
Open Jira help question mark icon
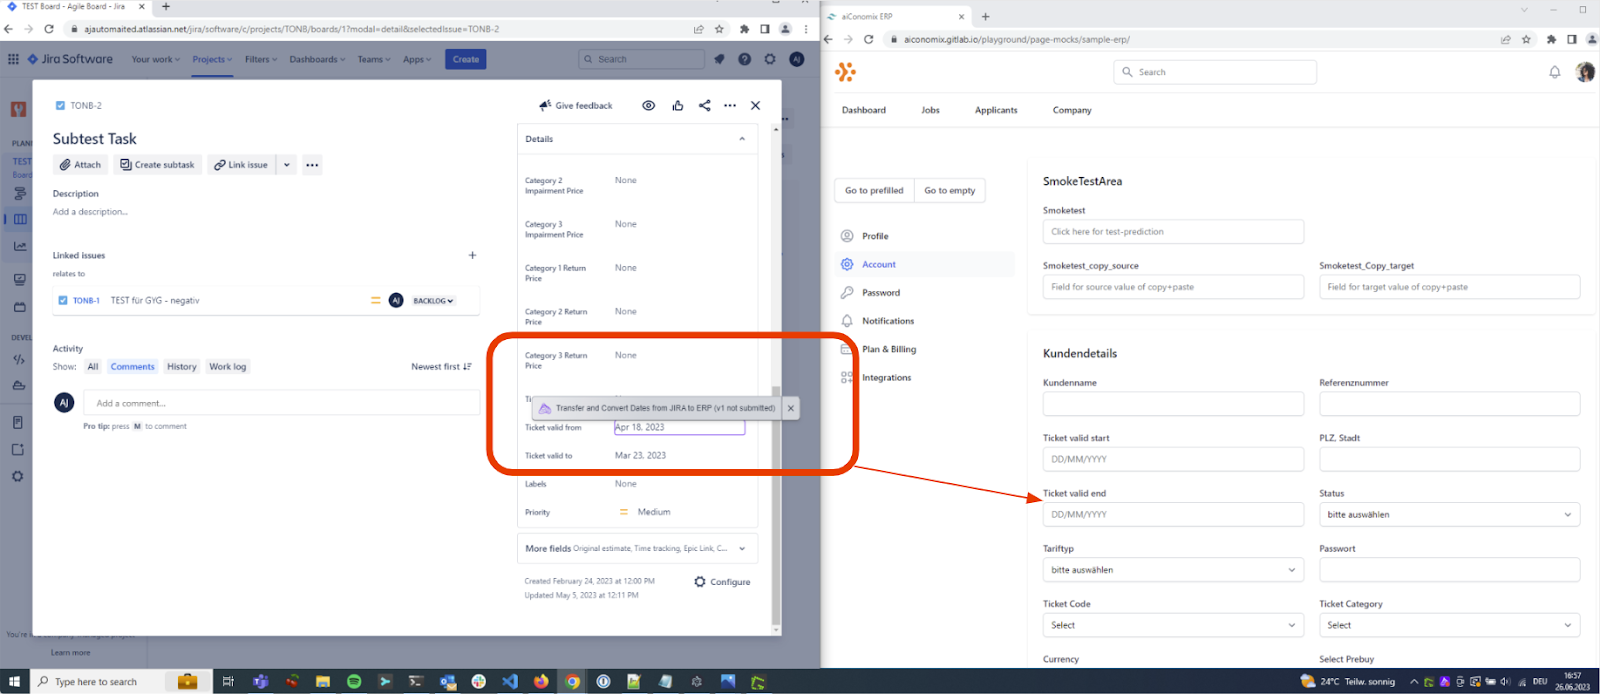[744, 59]
